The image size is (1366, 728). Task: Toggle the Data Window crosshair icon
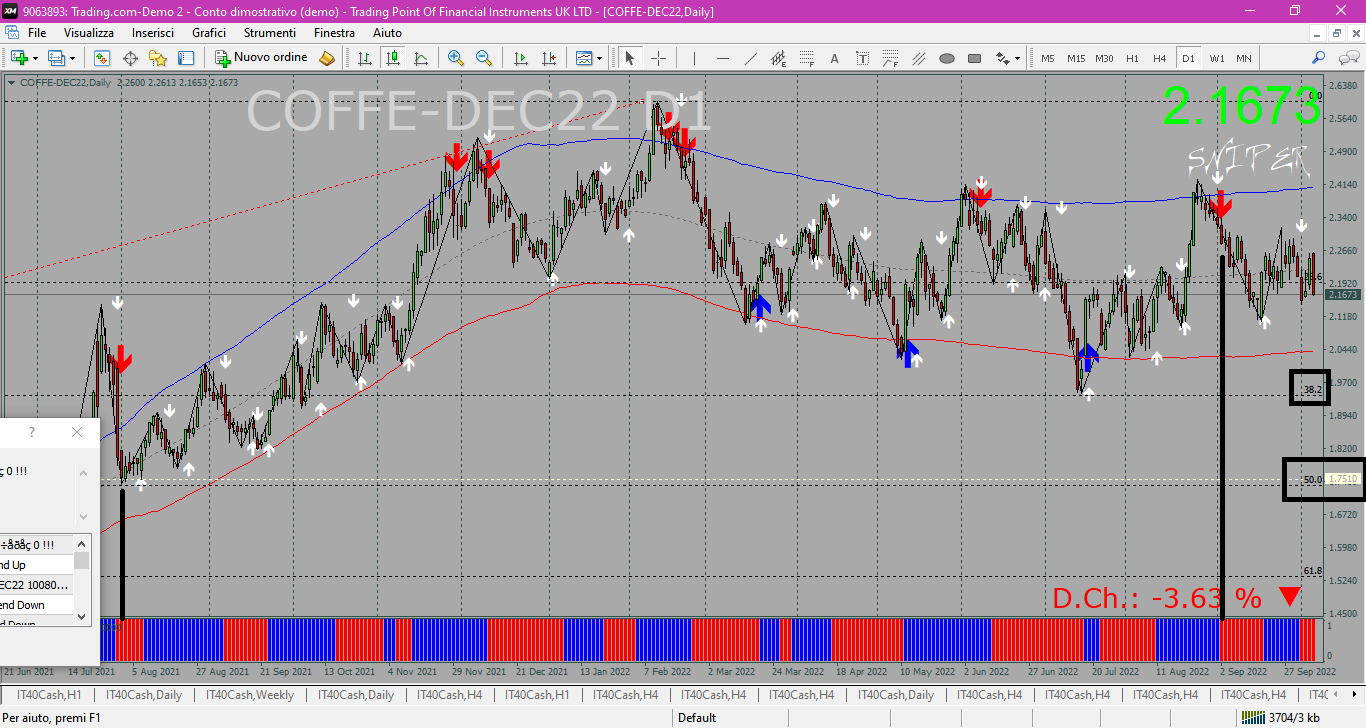pyautogui.click(x=130, y=58)
